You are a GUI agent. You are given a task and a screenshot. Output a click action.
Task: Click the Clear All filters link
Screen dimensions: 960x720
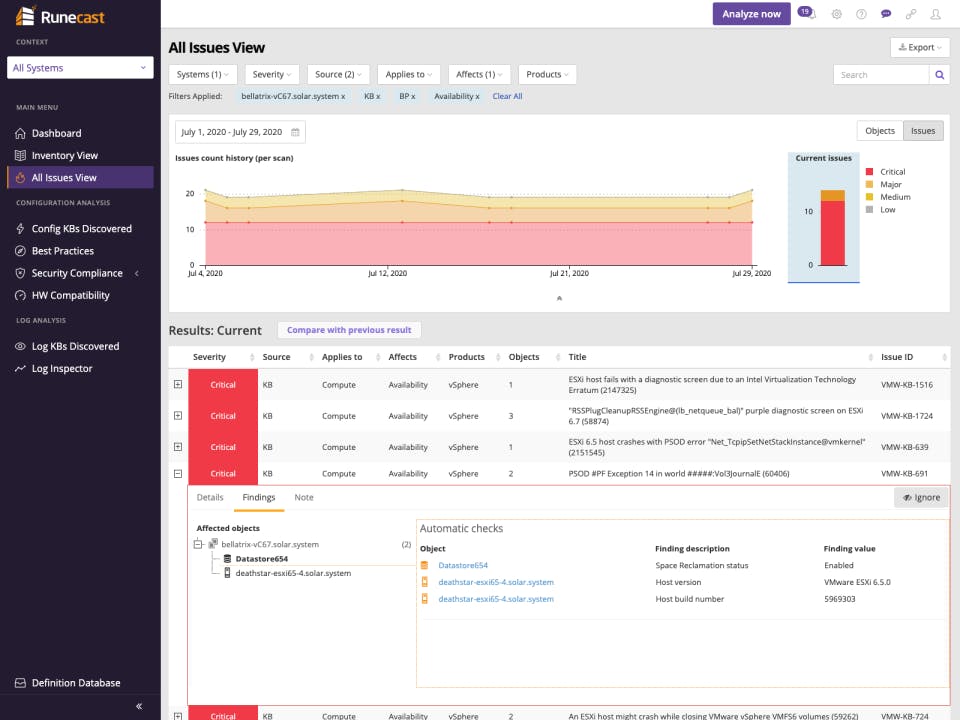[x=507, y=96]
